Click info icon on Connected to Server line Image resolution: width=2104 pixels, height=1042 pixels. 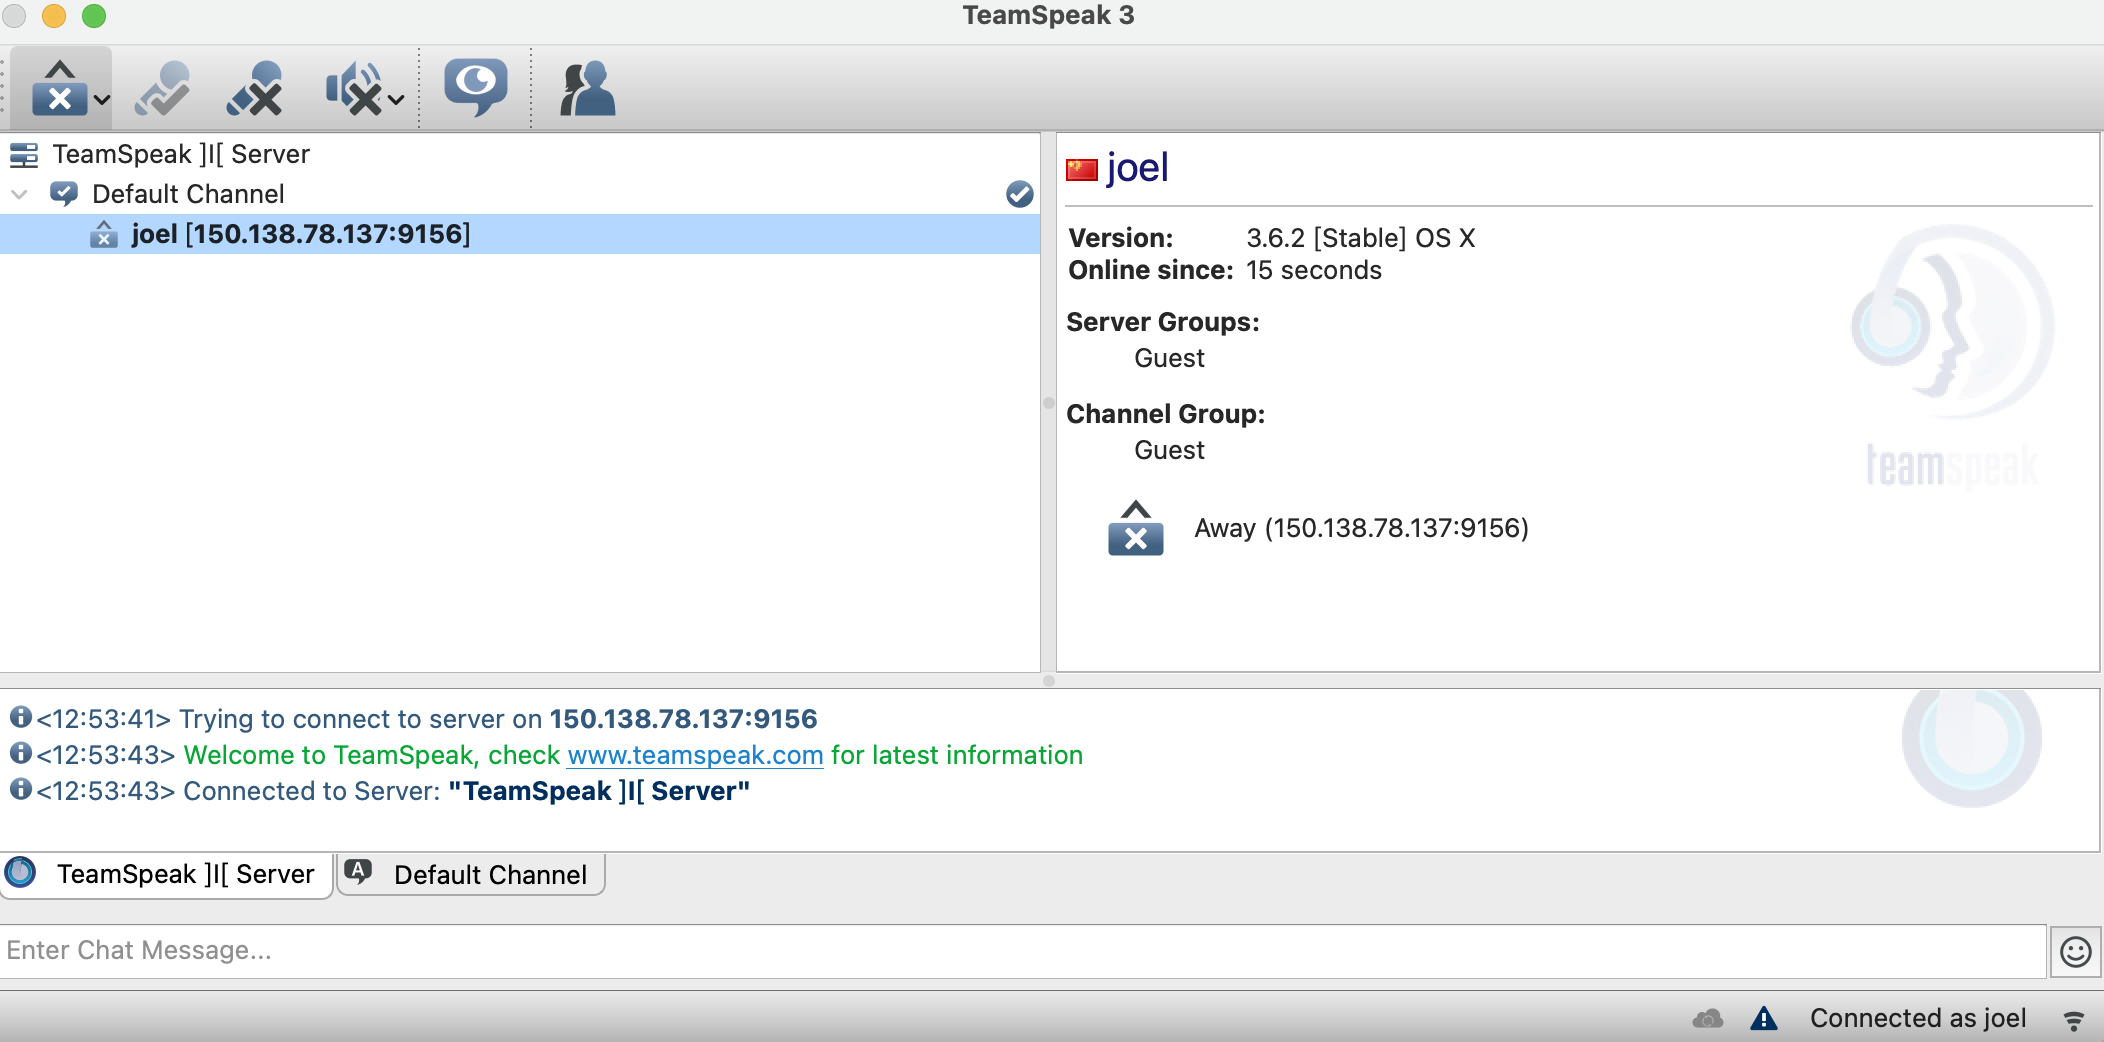[x=21, y=789]
